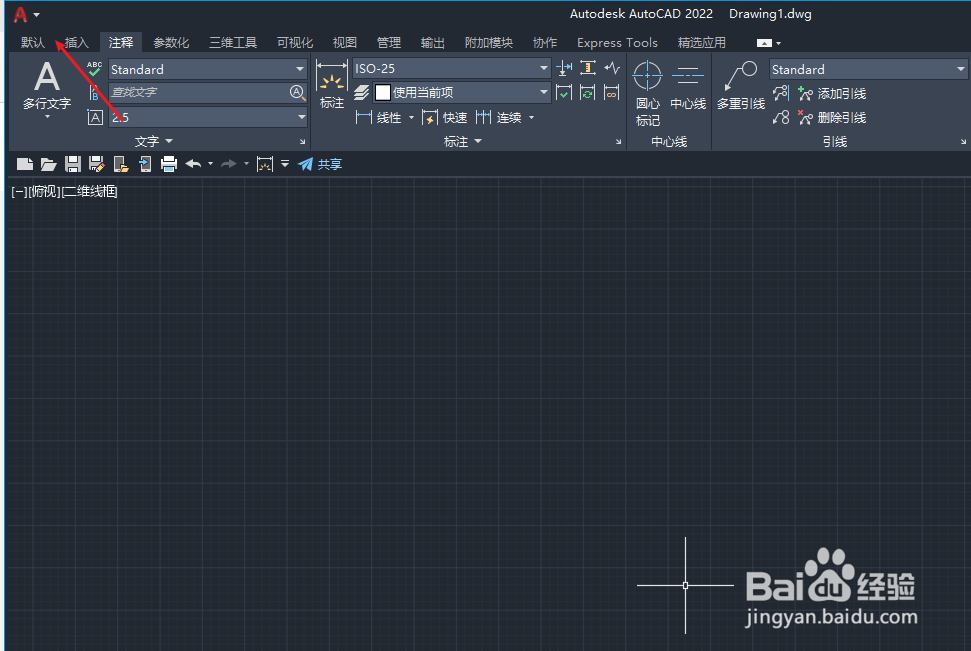
Task: Open the text style Standard dropdown
Action: 208,69
